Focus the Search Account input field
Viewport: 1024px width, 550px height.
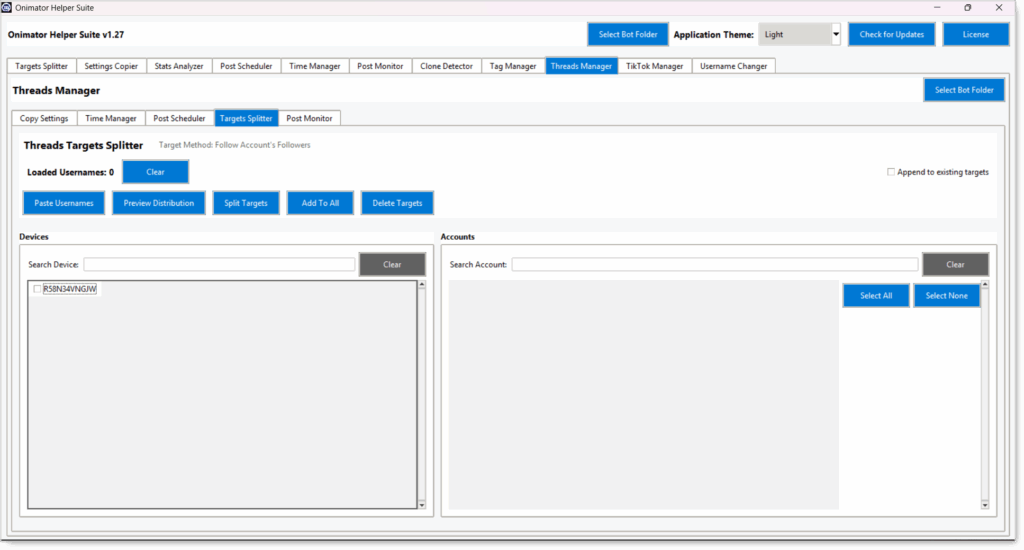[714, 265]
